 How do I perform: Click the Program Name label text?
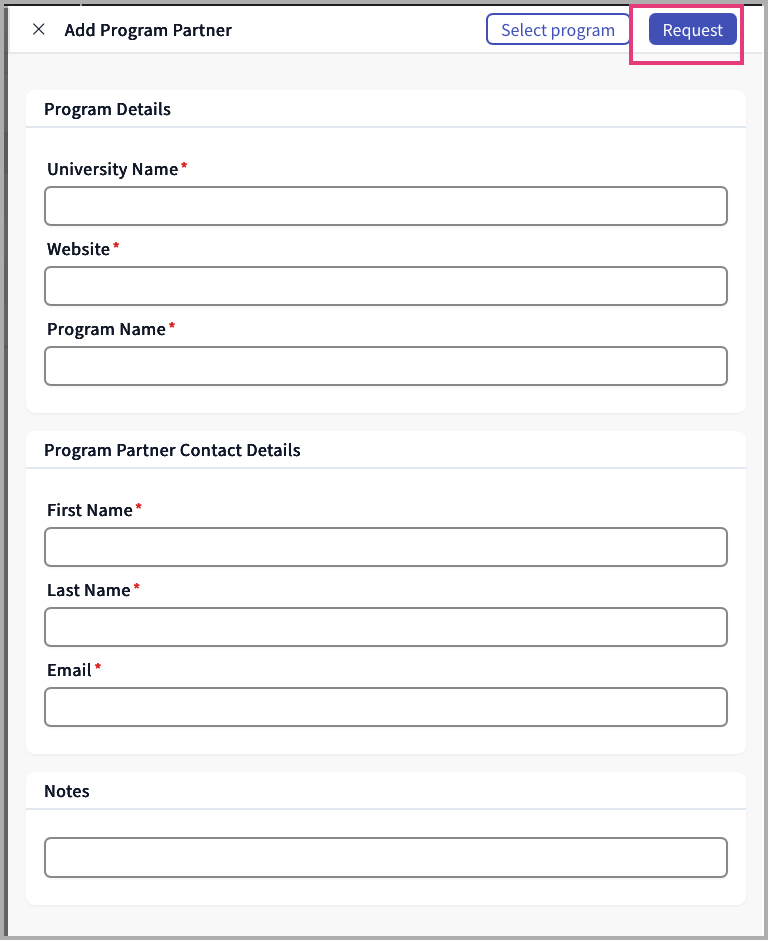[x=106, y=329]
